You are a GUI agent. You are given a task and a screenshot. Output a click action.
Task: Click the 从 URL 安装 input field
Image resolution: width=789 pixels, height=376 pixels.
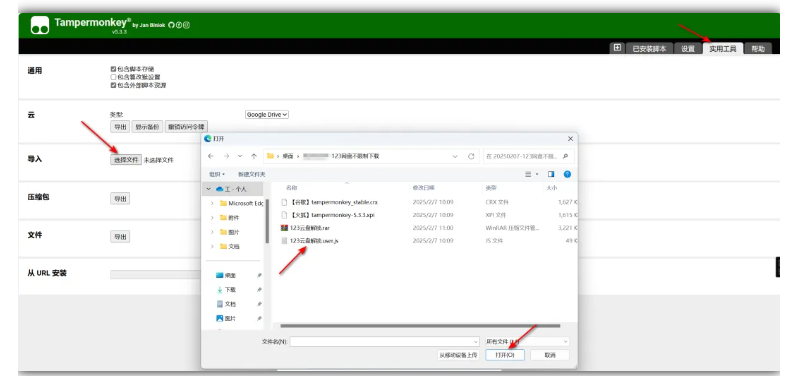(155, 274)
